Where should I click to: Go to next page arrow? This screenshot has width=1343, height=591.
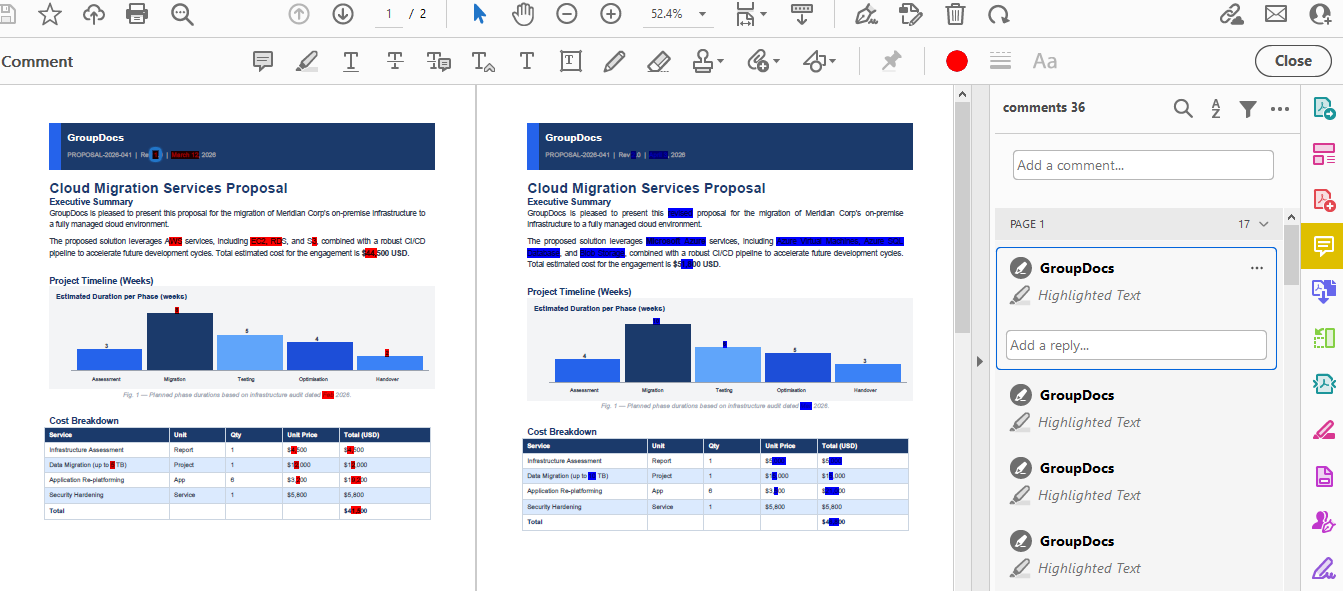[343, 14]
